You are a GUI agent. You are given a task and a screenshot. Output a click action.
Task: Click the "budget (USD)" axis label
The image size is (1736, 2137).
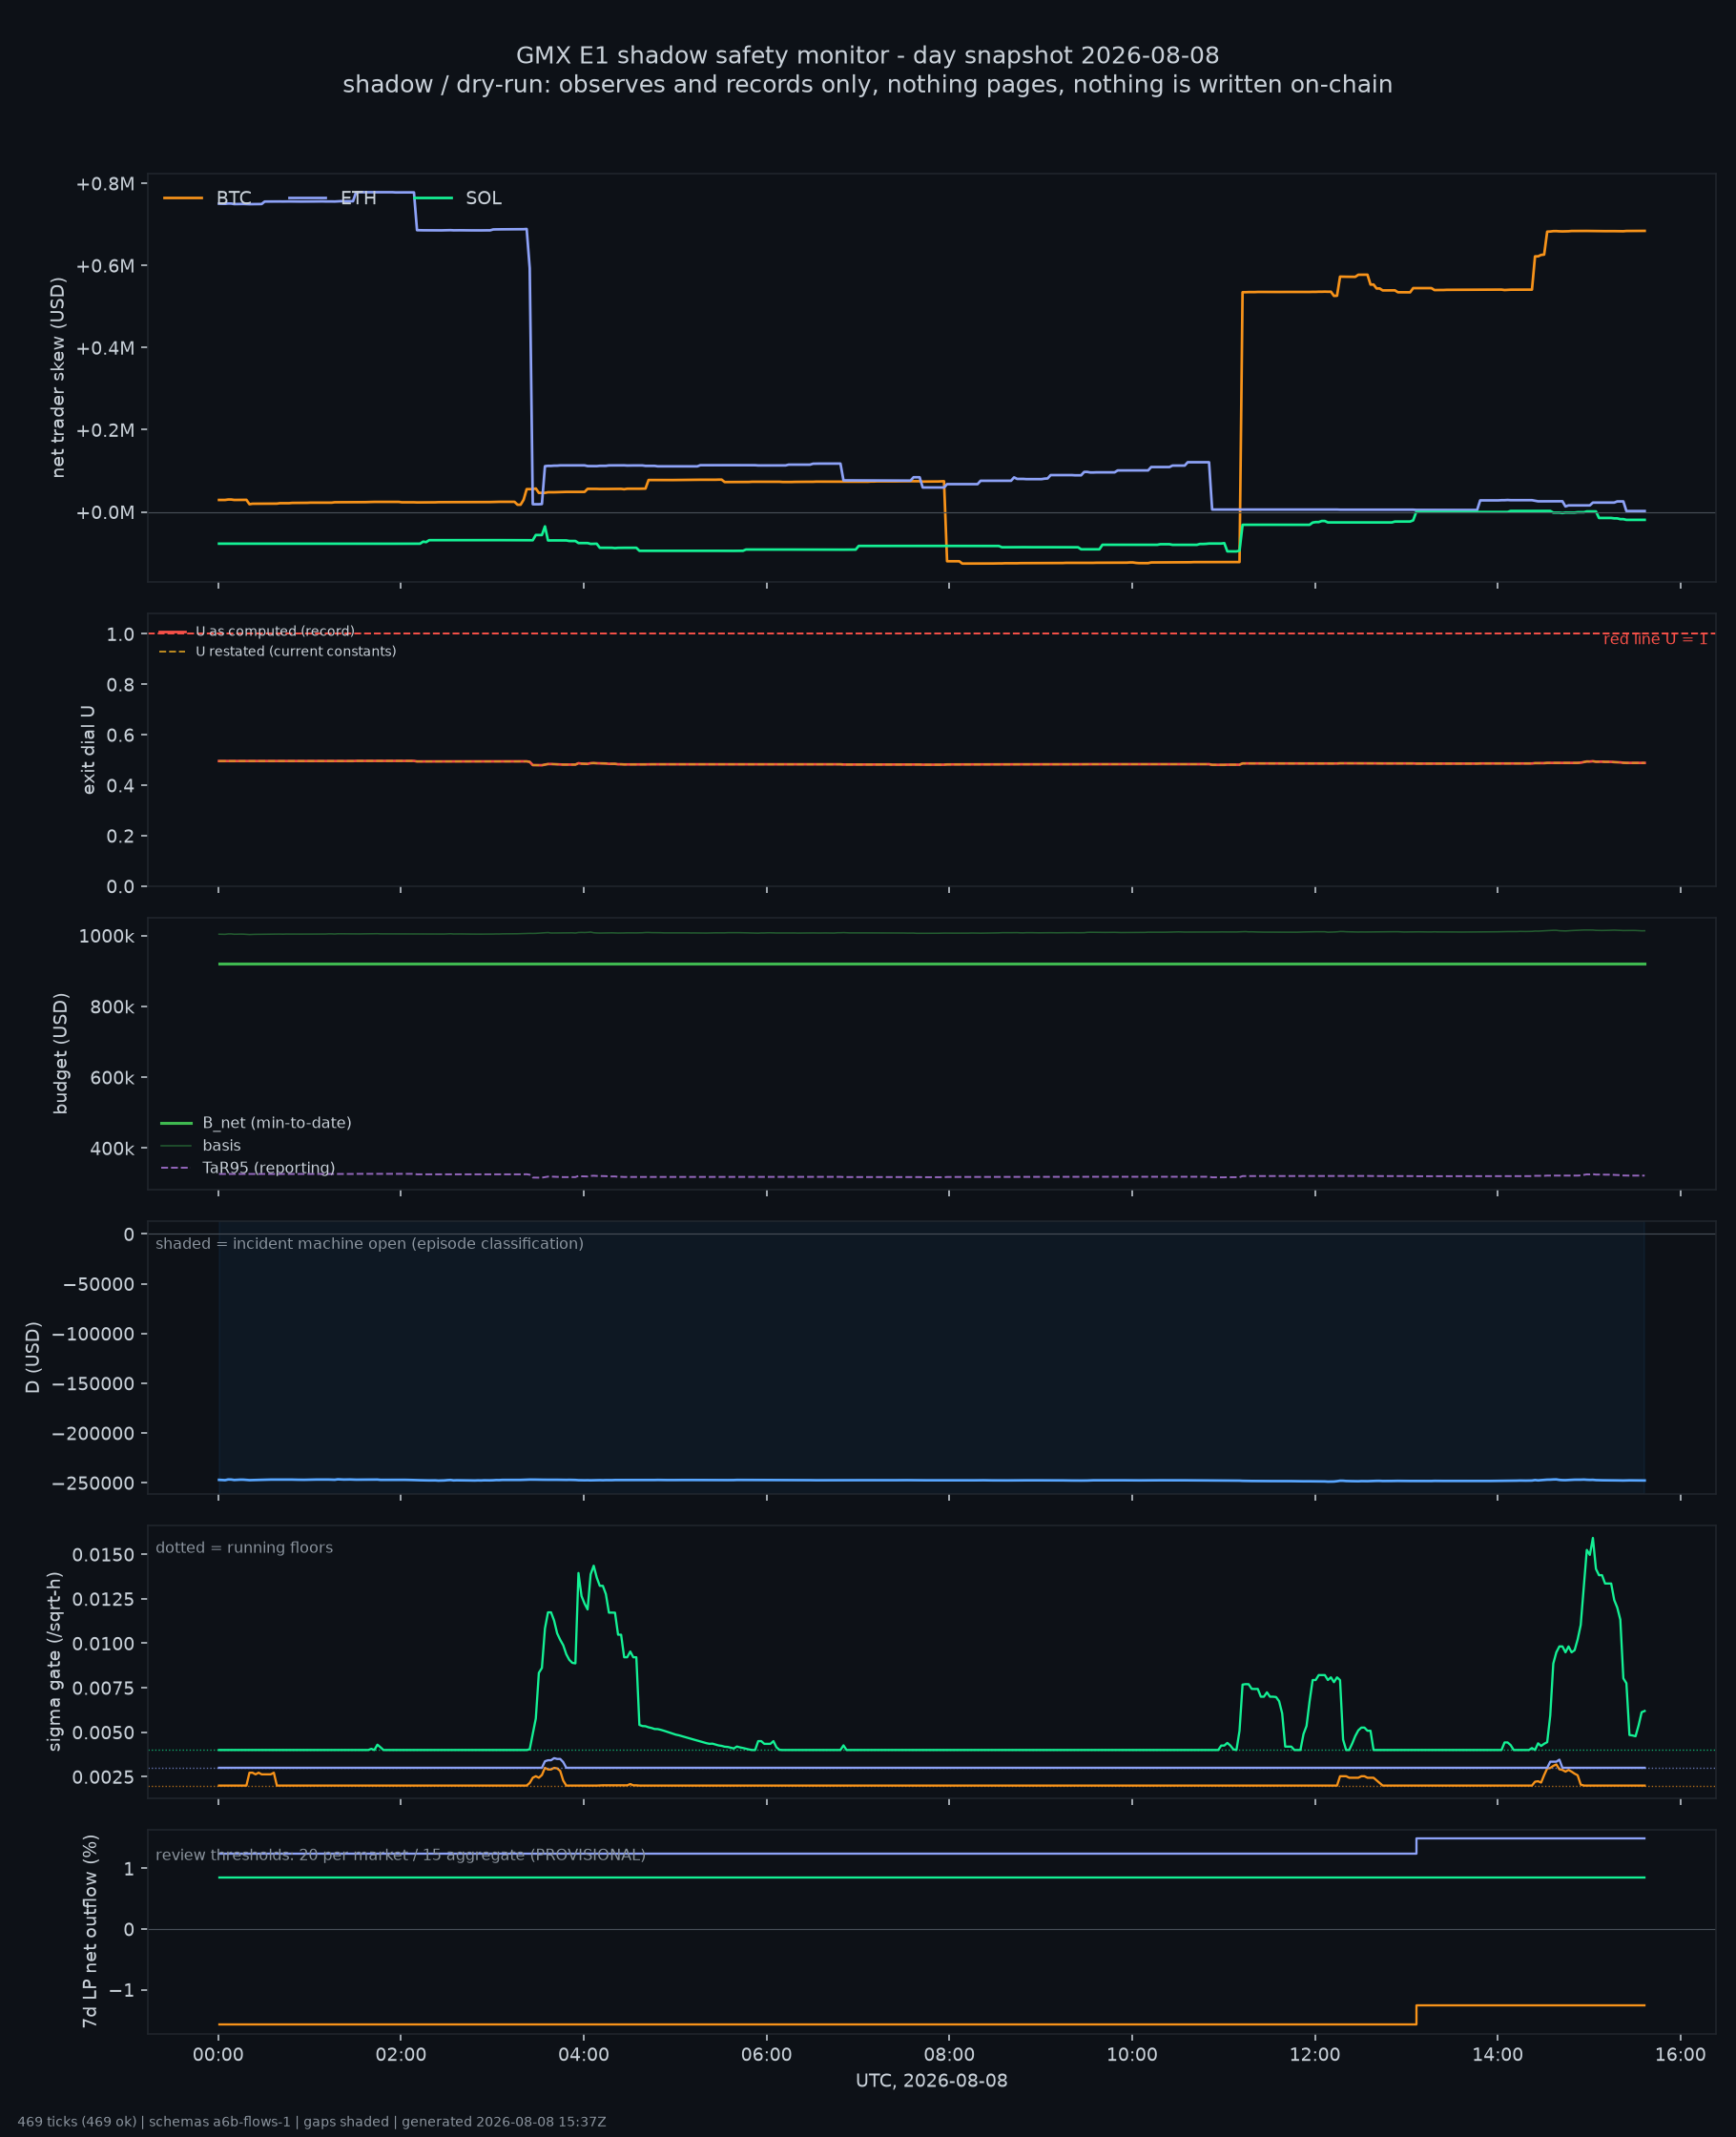point(61,1053)
